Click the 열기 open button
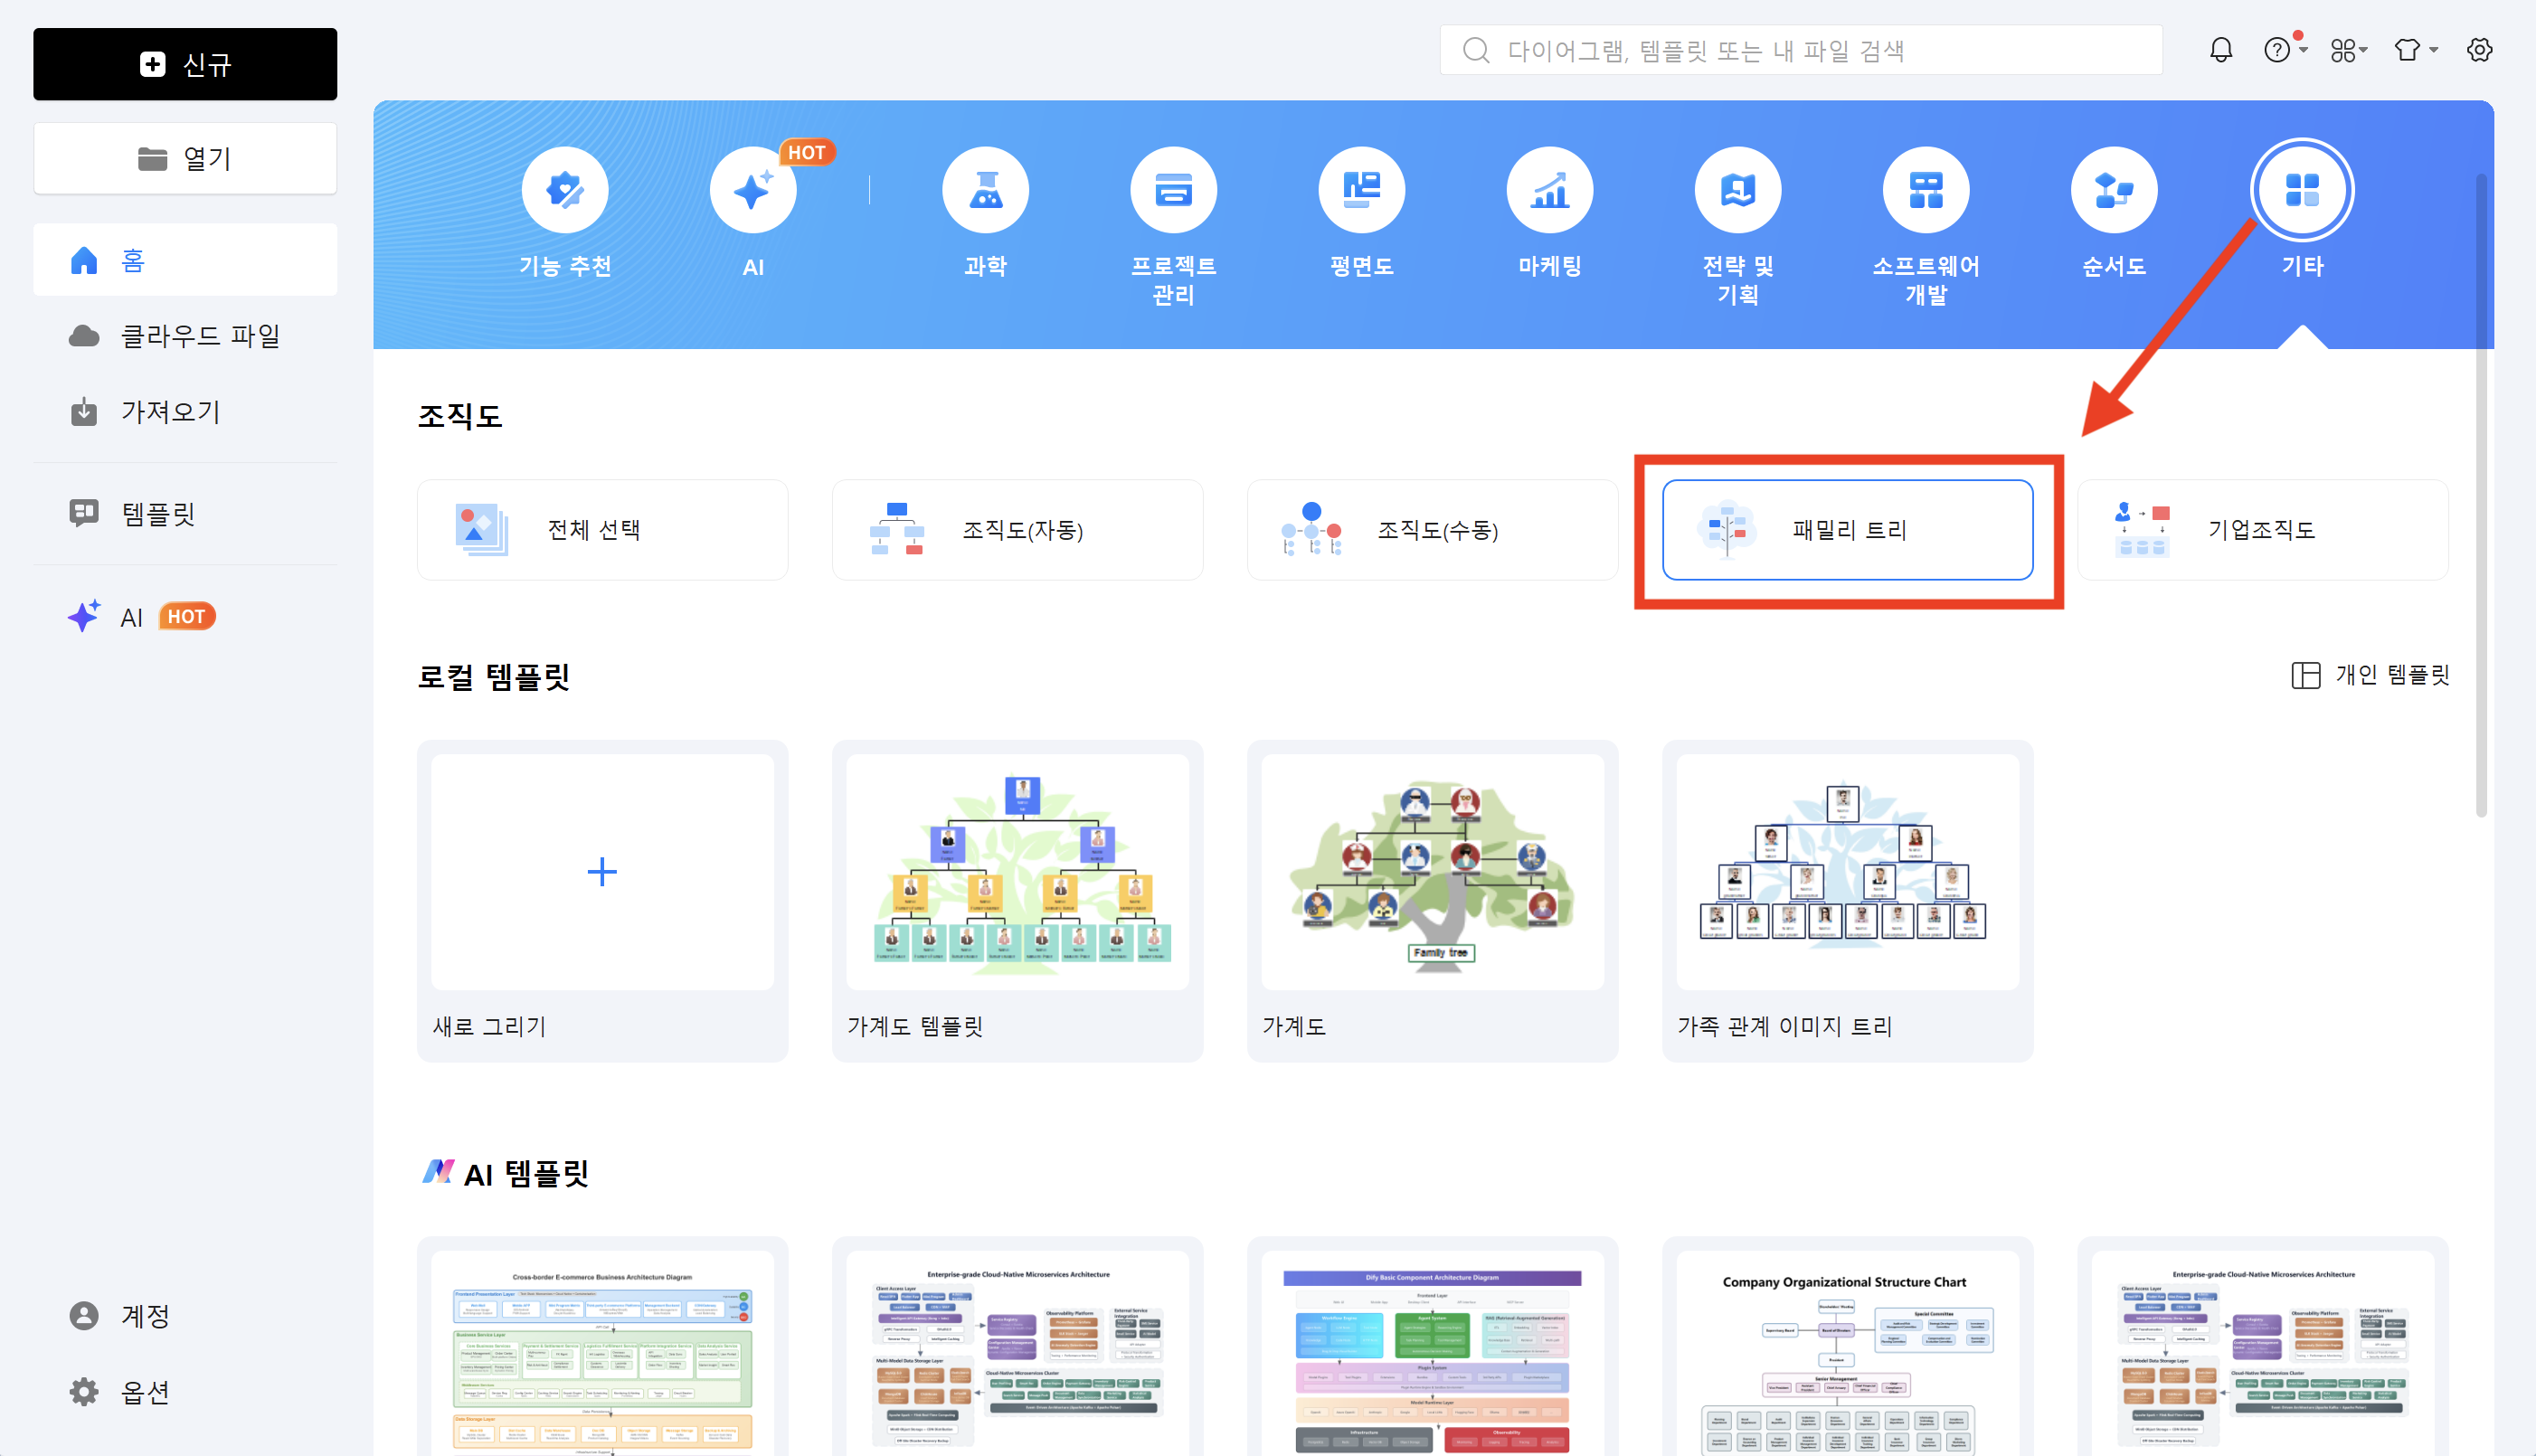Viewport: 2536px width, 1456px height. pos(185,158)
